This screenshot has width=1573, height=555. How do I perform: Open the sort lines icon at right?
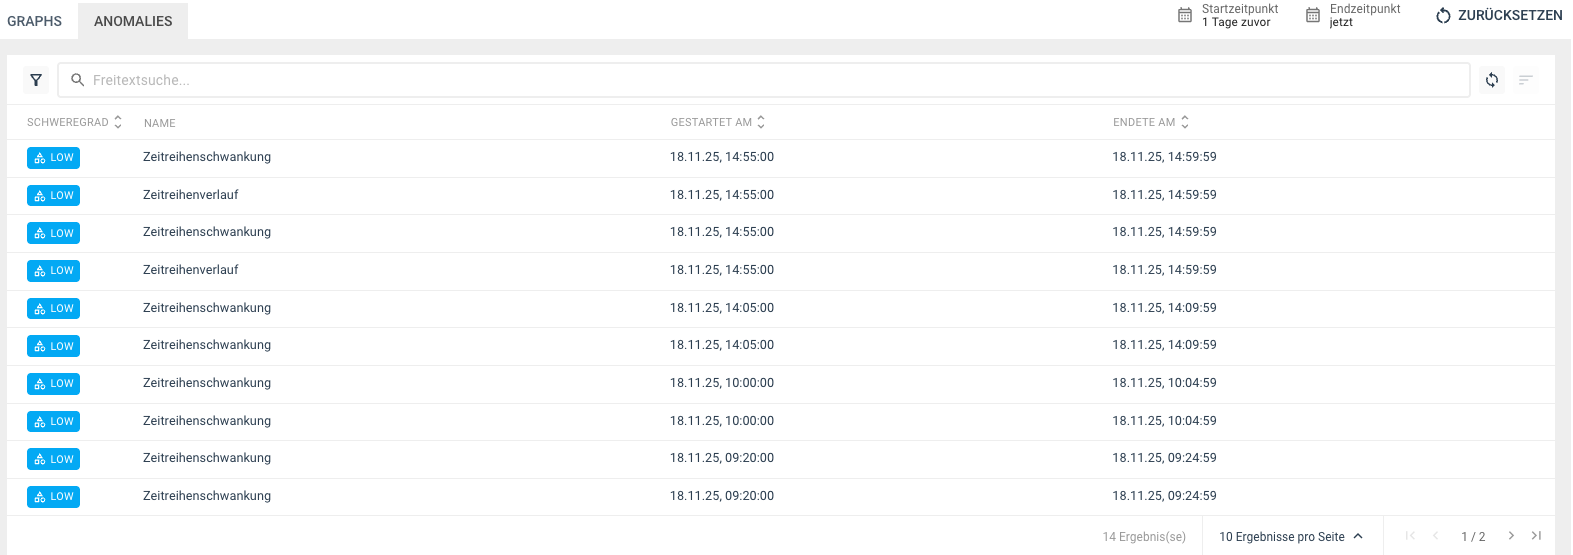1525,80
